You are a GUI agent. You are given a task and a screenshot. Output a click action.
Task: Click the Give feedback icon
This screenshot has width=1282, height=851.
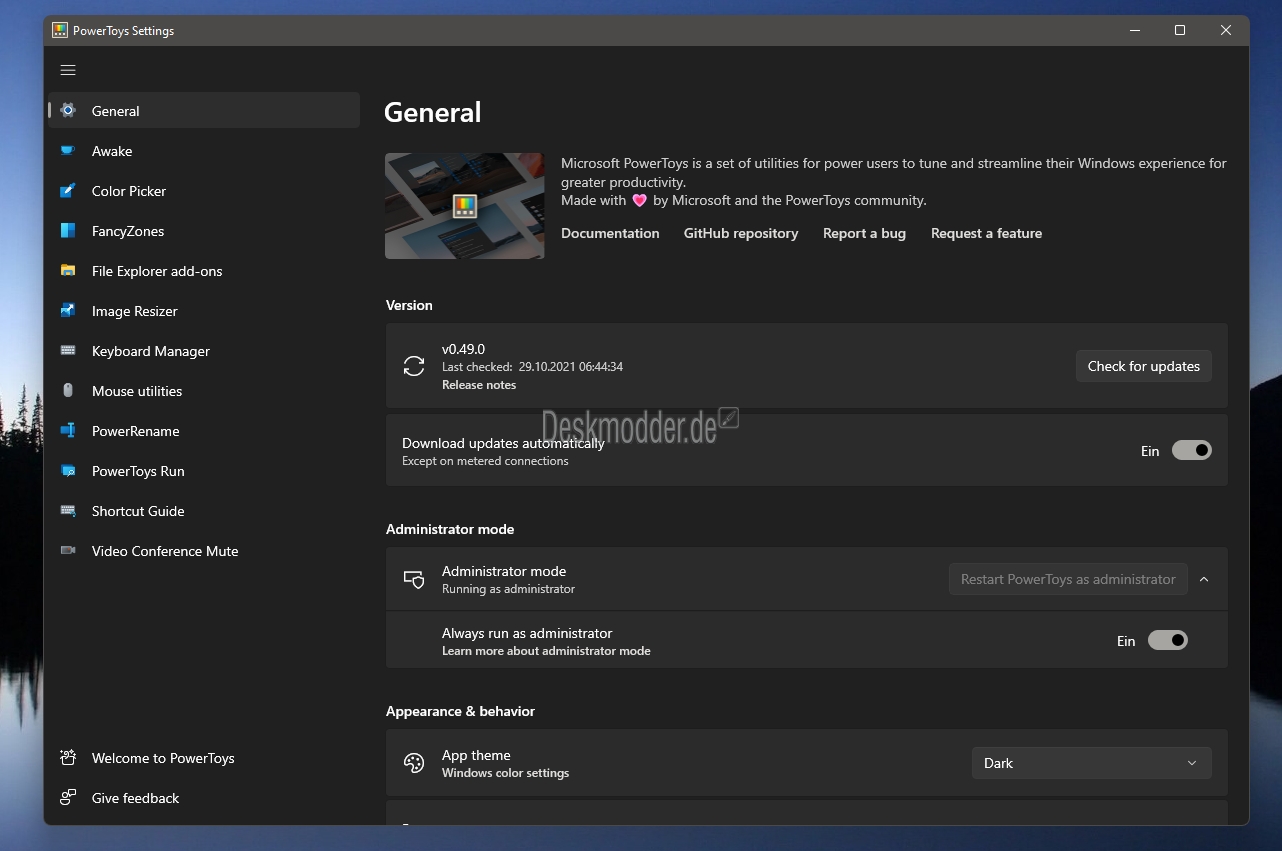68,798
